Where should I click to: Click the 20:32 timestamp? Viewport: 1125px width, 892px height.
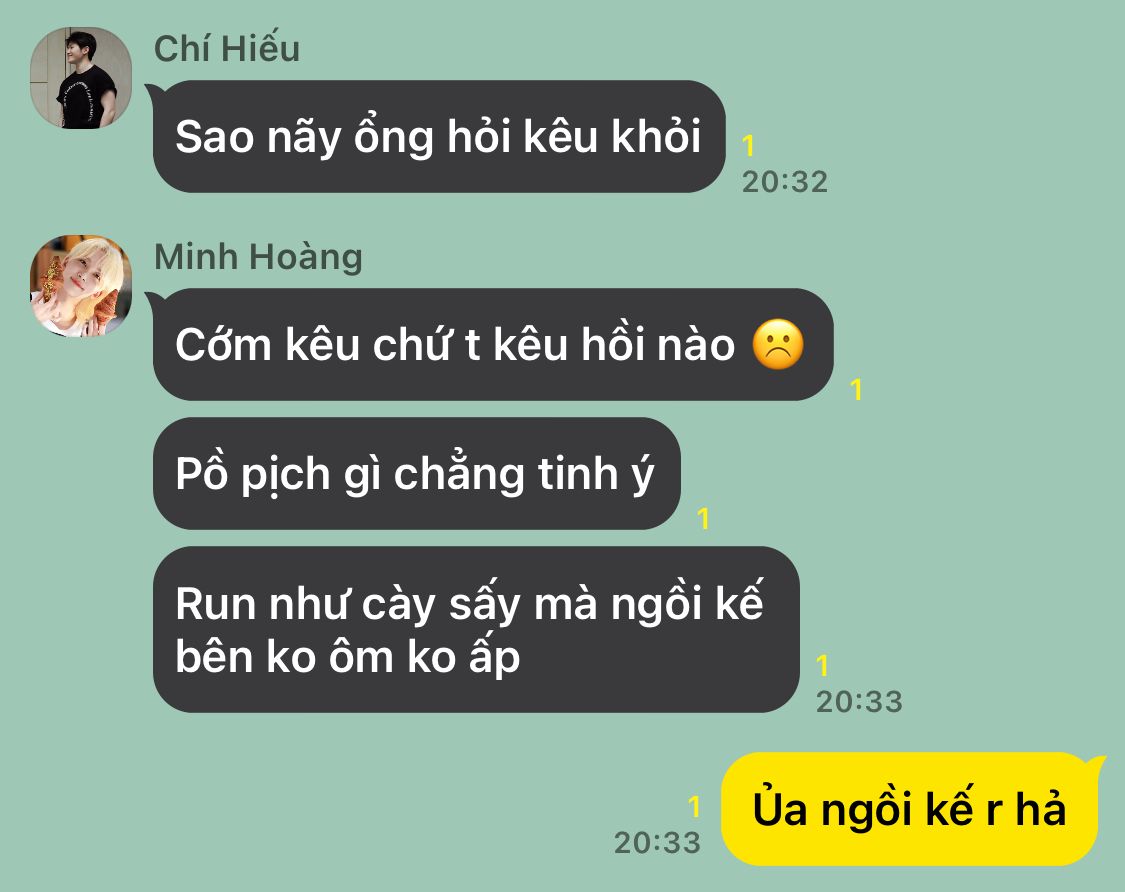(785, 182)
